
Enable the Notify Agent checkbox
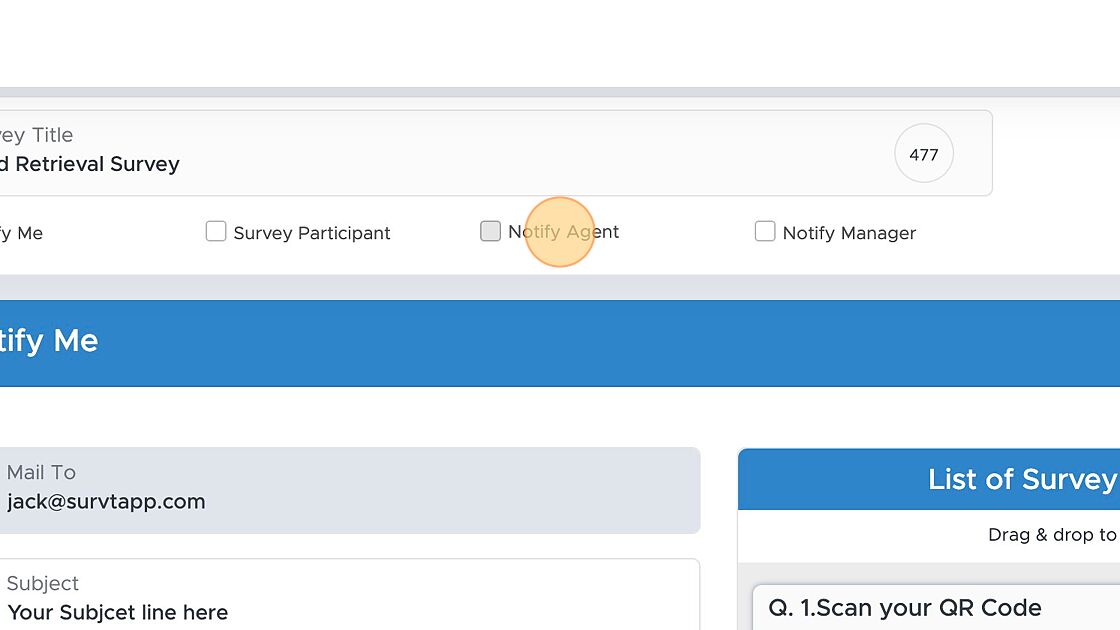click(x=491, y=231)
